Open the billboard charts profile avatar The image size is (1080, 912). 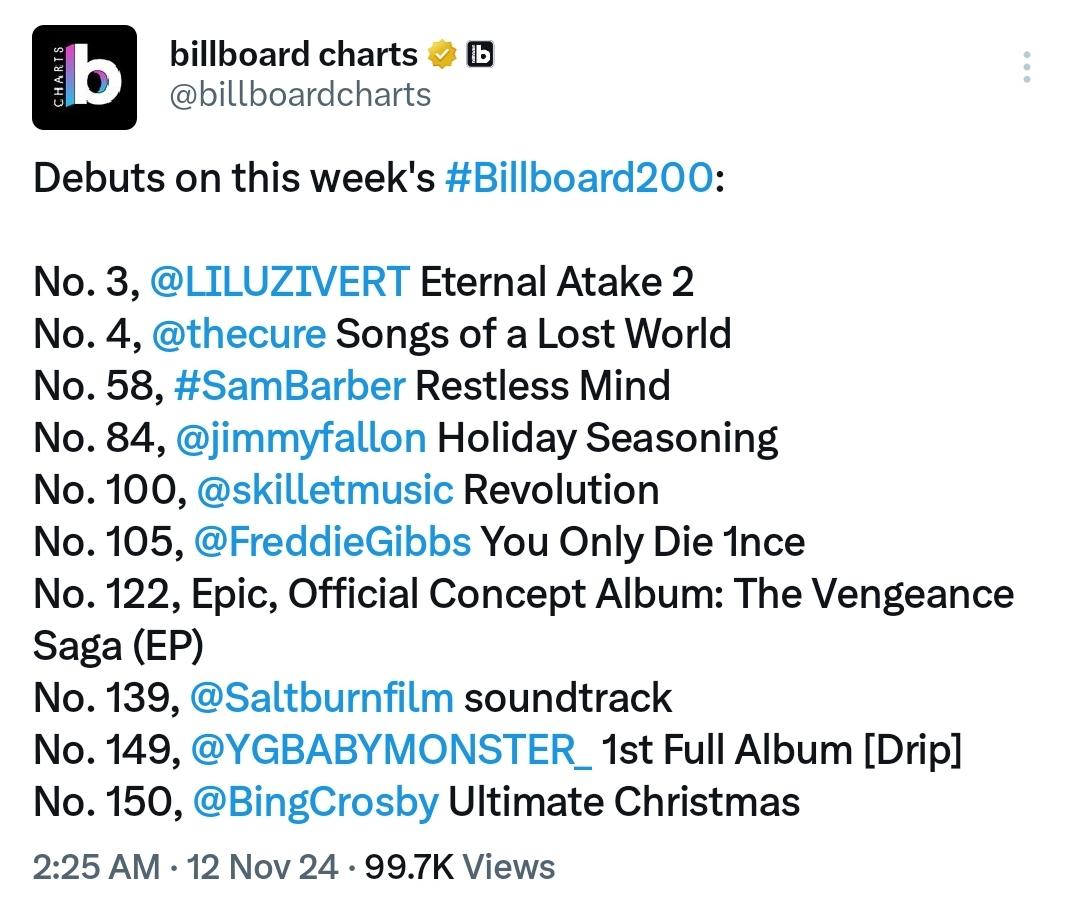84,77
